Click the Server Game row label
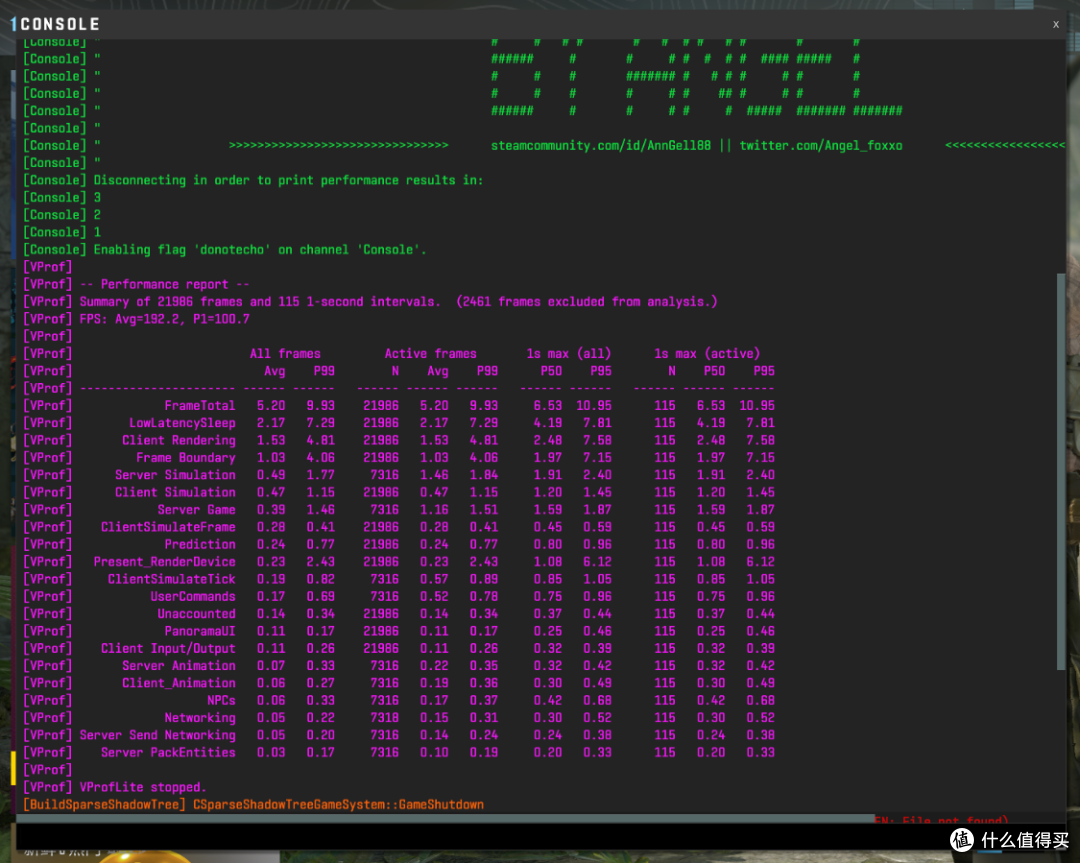Screen dimensions: 1080x863 tap(196, 510)
